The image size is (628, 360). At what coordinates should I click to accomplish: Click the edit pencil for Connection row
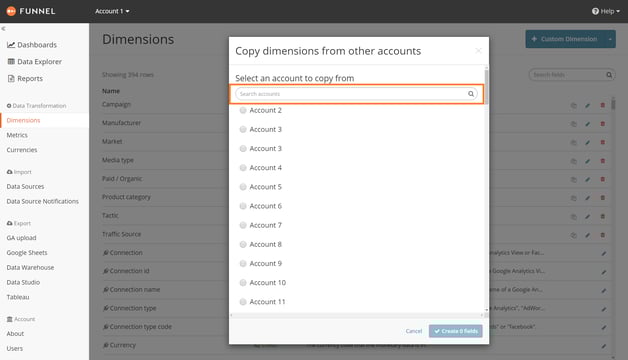point(604,253)
